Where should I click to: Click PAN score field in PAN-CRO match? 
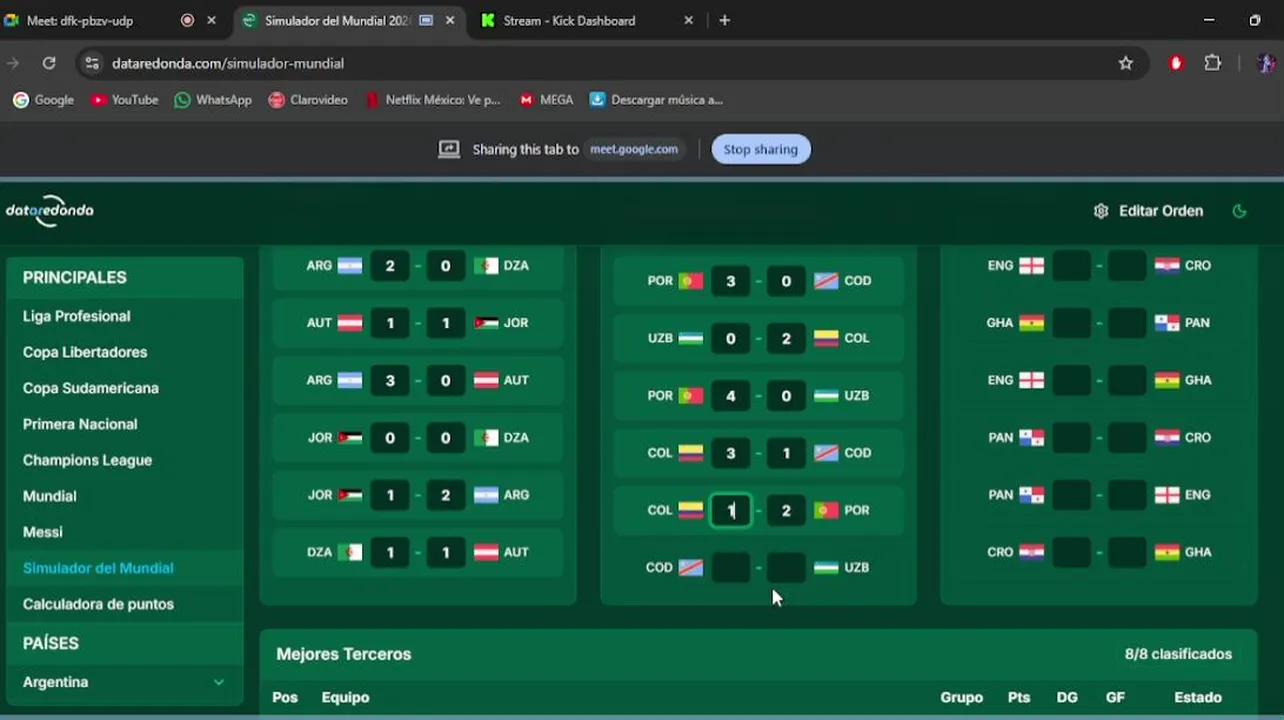point(1071,437)
